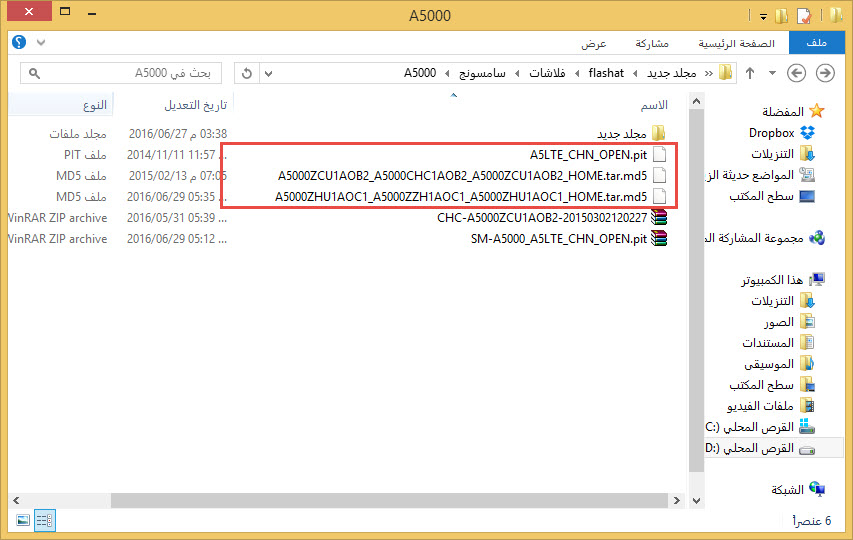Open Quick Access Toolbar customize dropdown
Image resolution: width=853 pixels, height=540 pixels.
(x=763, y=17)
